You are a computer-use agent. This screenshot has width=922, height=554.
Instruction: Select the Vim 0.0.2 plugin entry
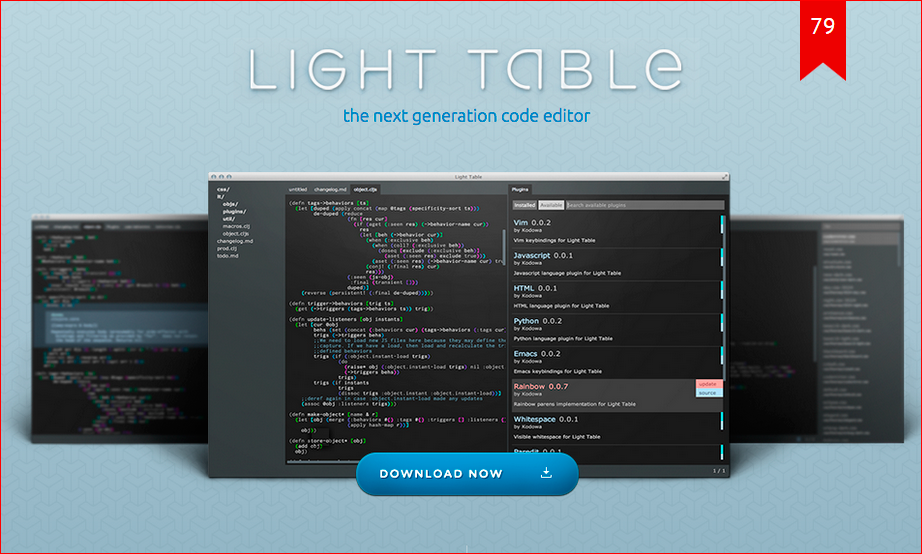[x=616, y=231]
